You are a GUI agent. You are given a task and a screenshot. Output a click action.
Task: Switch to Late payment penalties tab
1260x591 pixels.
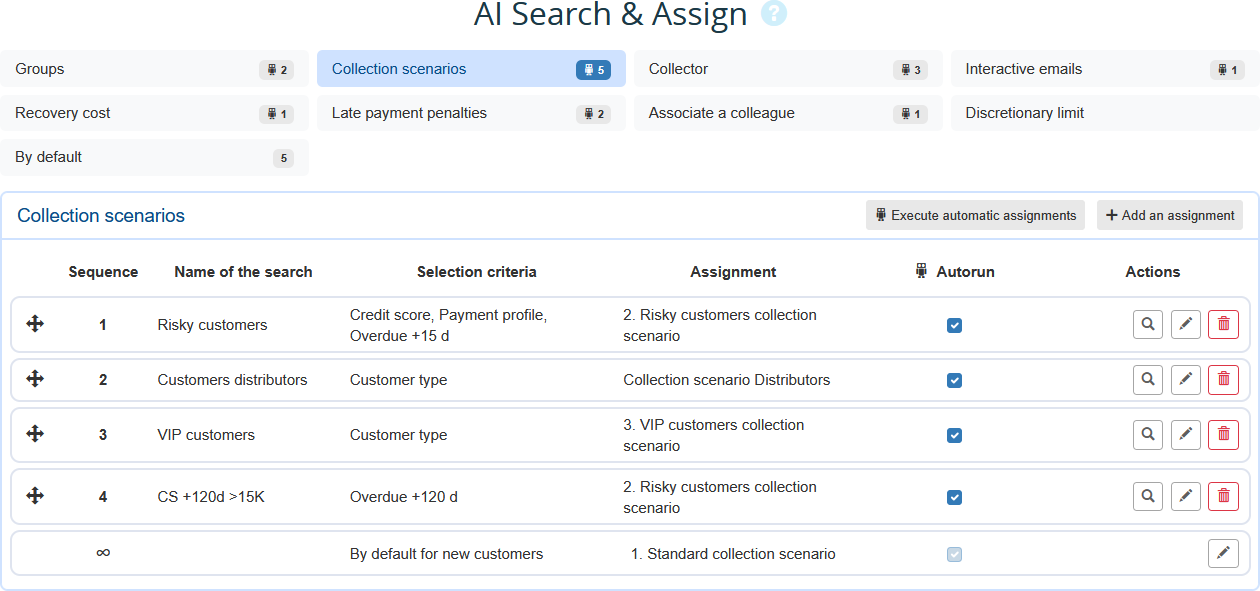pyautogui.click(x=471, y=113)
